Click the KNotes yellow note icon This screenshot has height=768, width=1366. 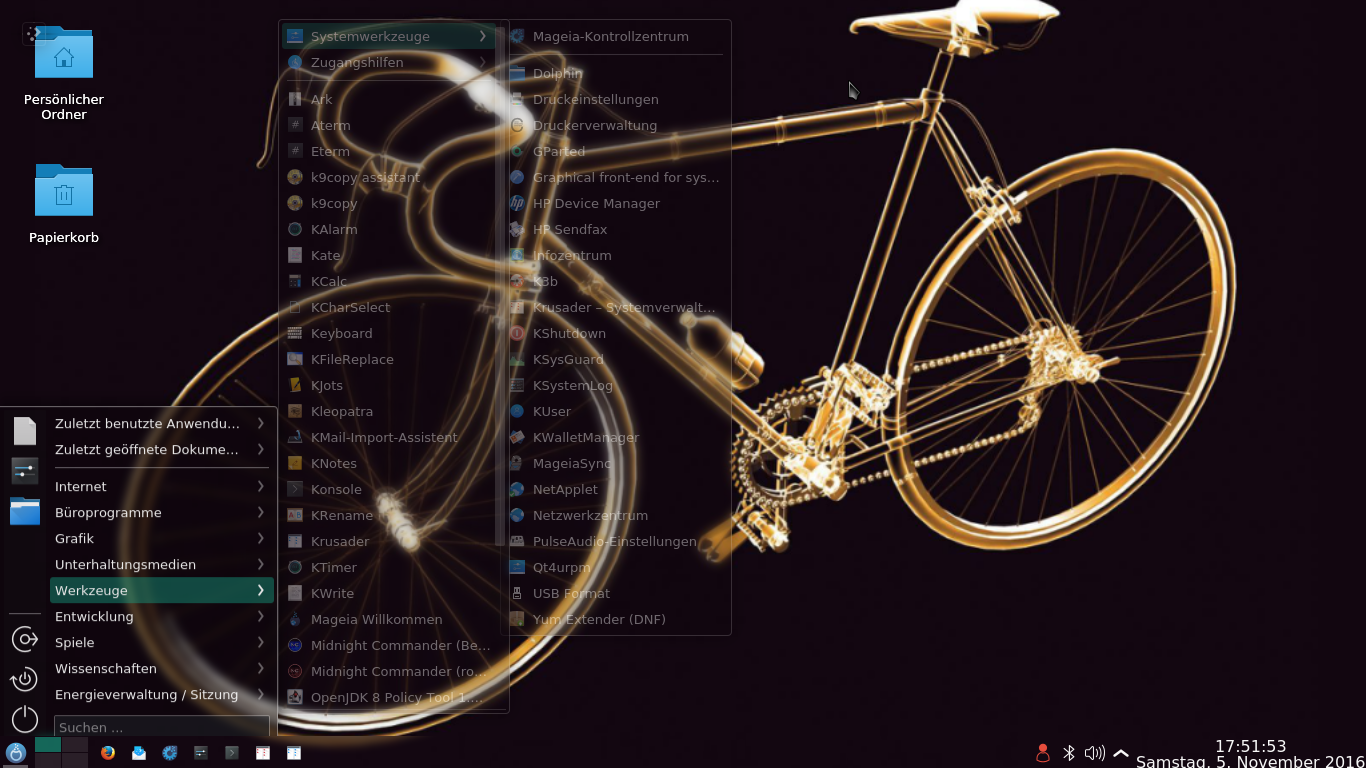click(x=295, y=463)
